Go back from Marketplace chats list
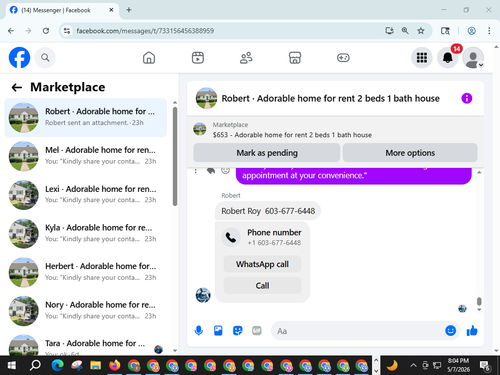 point(17,87)
